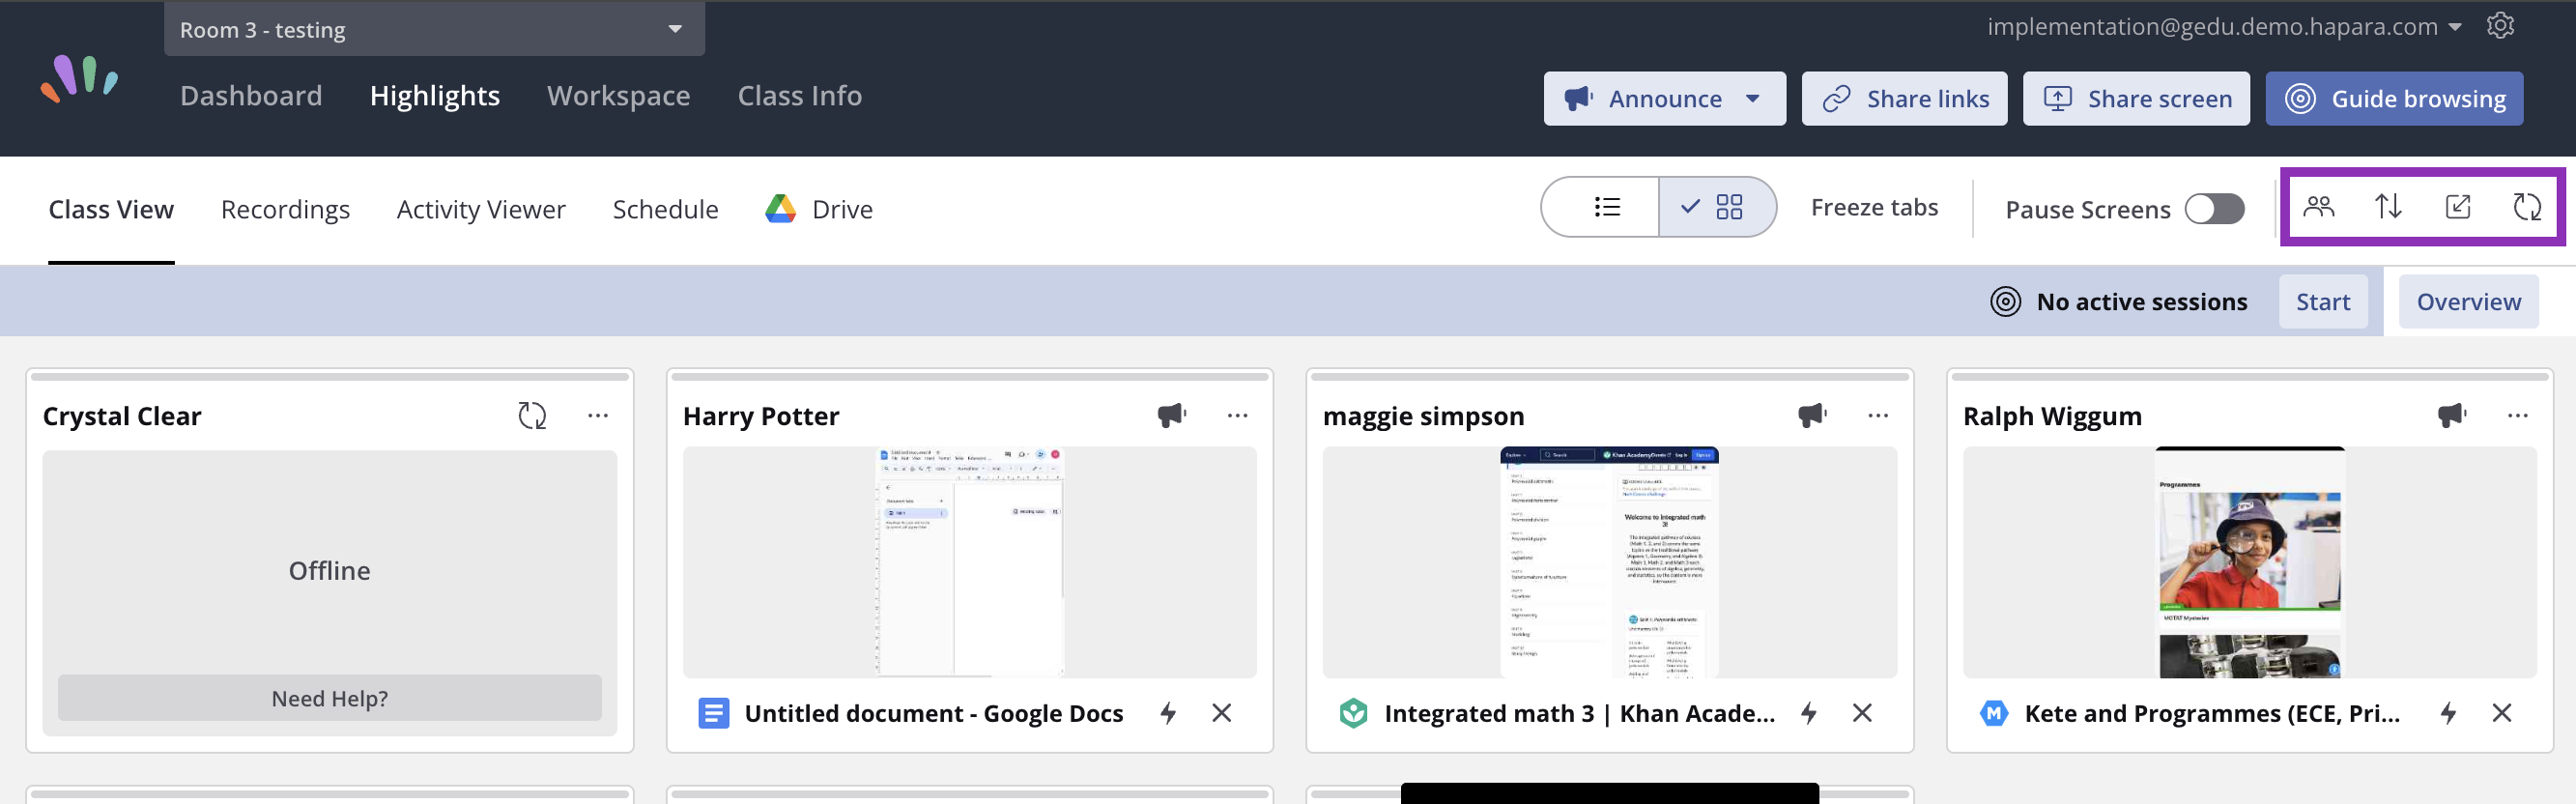Open the Class Info menu

click(799, 95)
